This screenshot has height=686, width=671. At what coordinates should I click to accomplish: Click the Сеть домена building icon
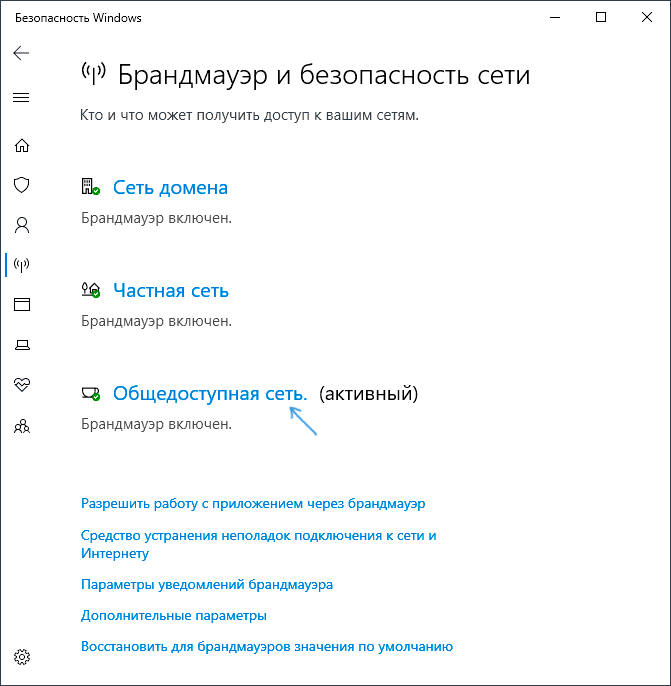(91, 186)
